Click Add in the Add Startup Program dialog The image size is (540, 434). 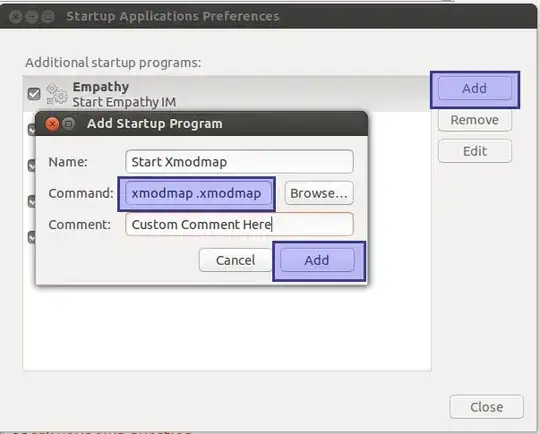click(317, 260)
